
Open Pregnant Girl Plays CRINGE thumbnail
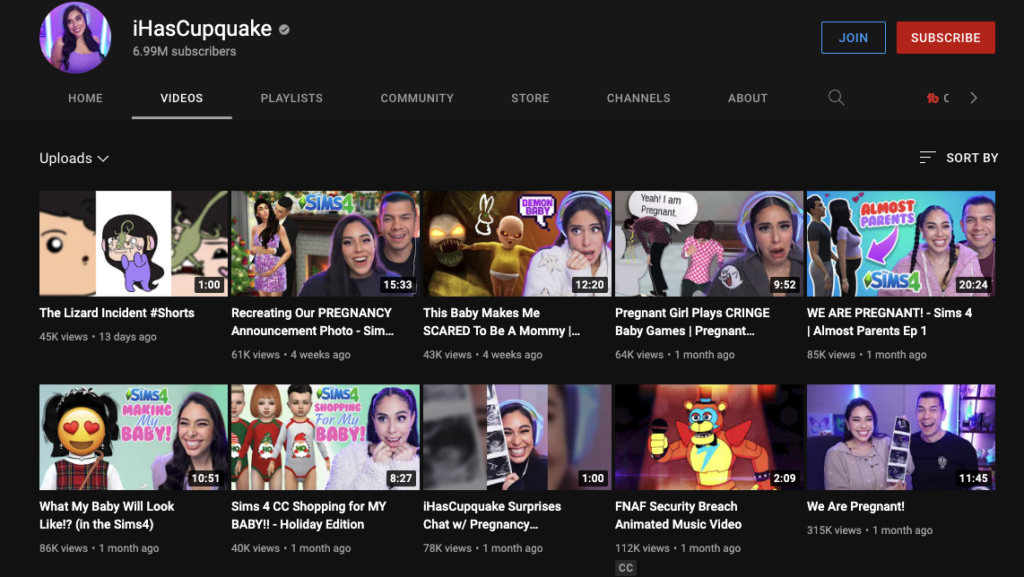[x=709, y=243]
